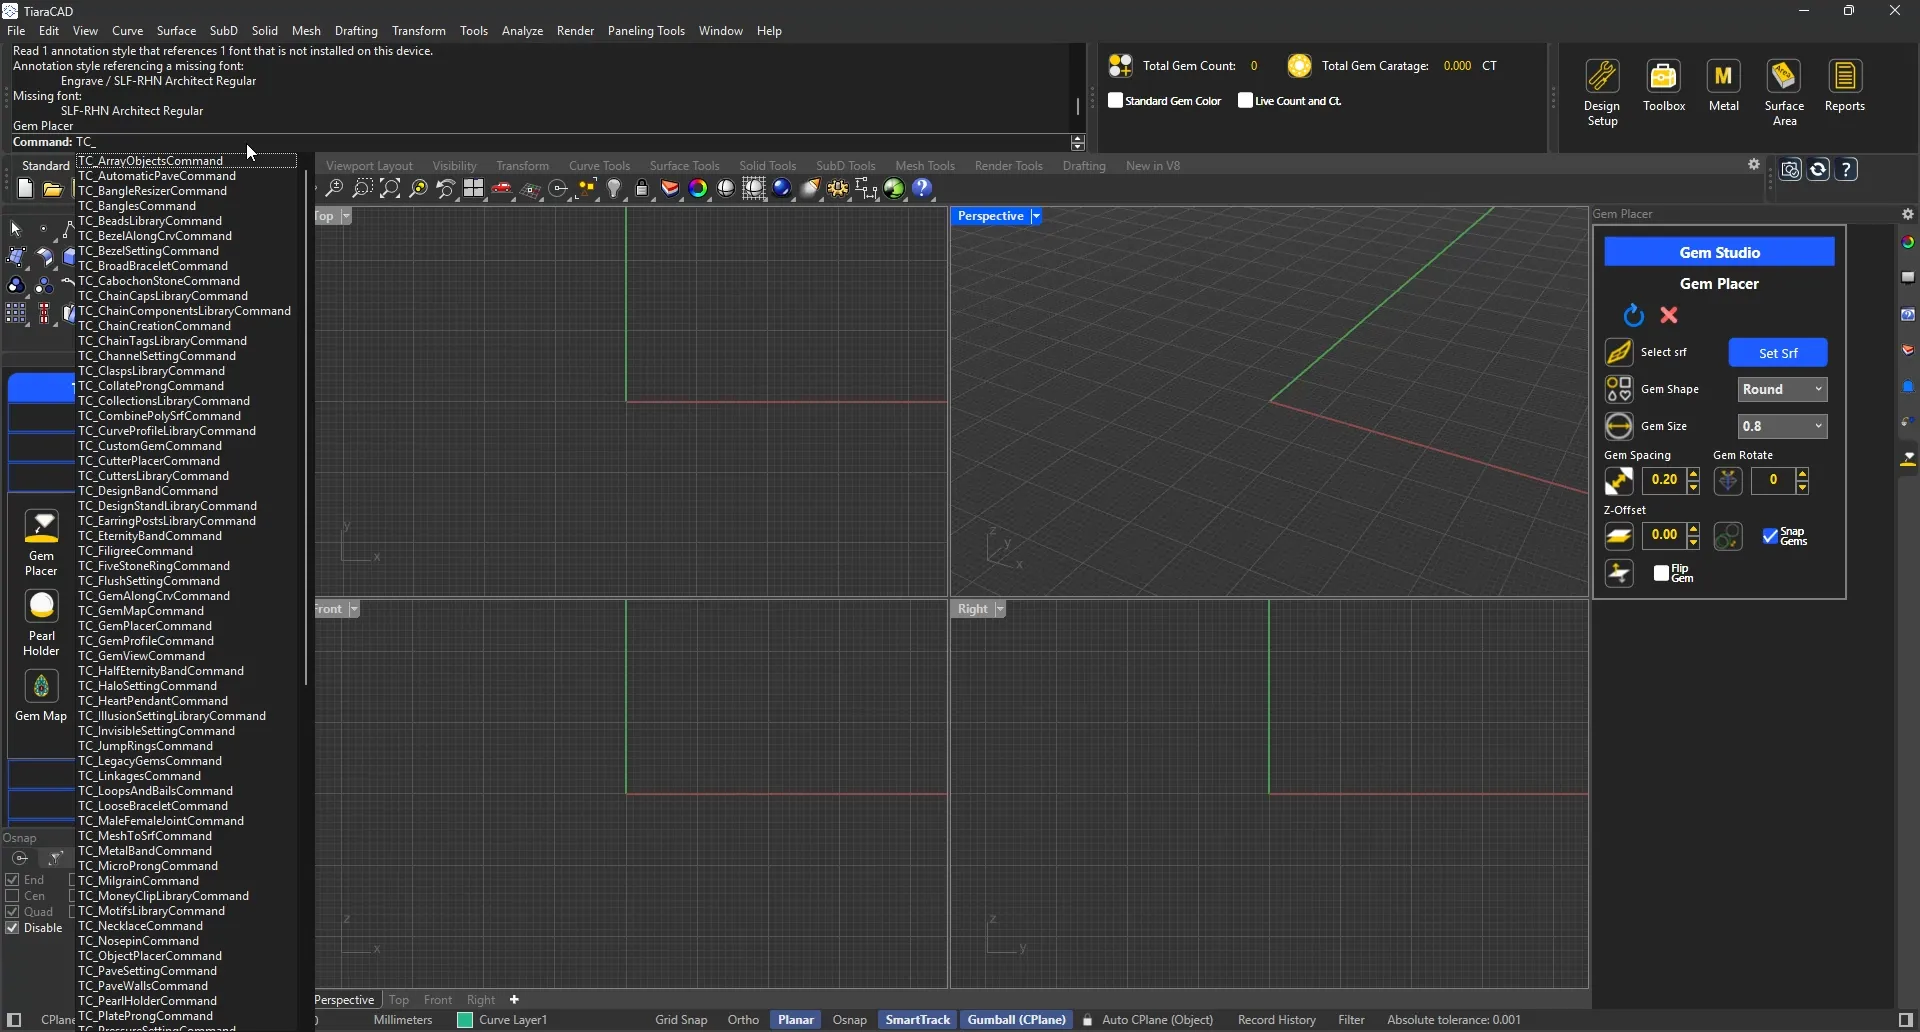Screen dimensions: 1920x1032
Task: Expand the Gem Size dropdown
Action: coord(1782,426)
